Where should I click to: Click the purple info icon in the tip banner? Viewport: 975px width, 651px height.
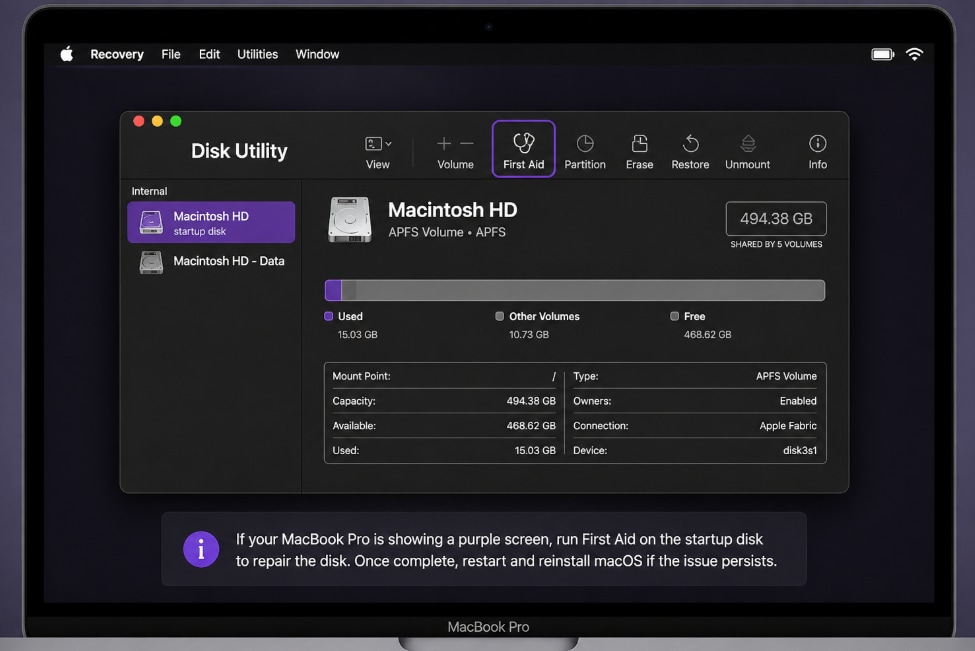201,549
